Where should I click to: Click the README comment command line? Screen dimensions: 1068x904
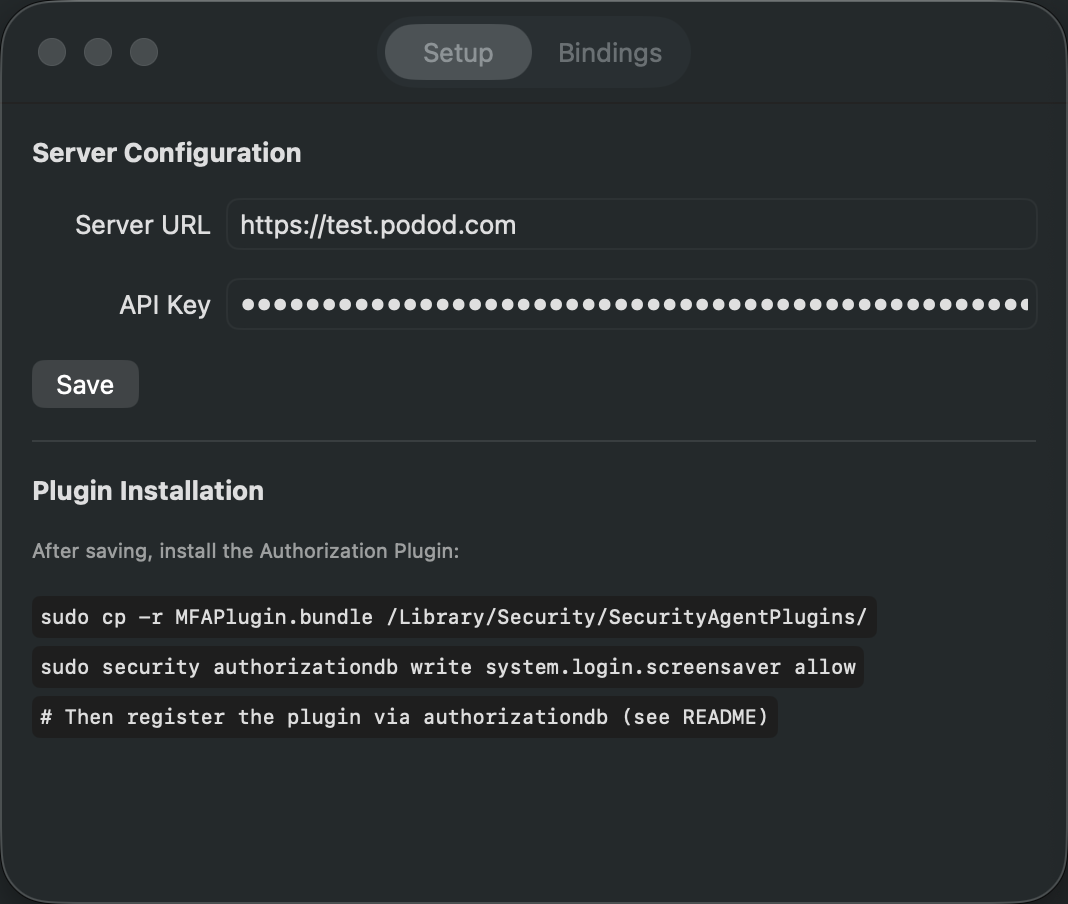pos(404,717)
